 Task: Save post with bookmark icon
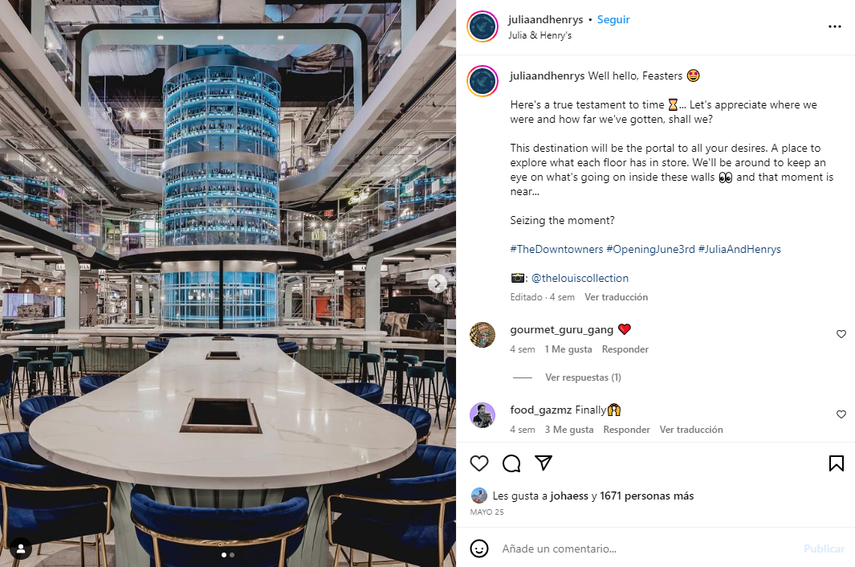836,463
